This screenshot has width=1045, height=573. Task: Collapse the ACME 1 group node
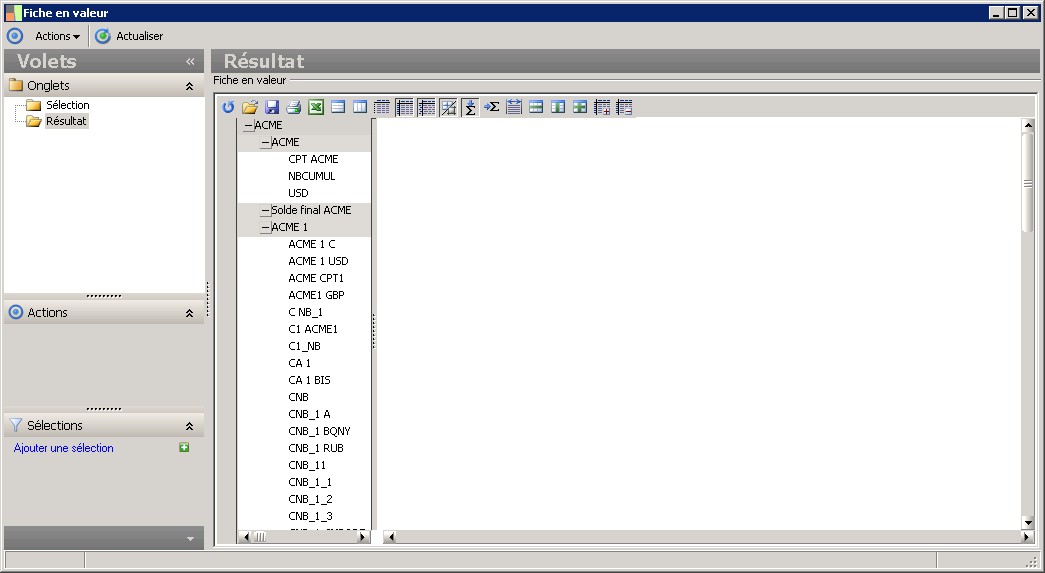265,228
